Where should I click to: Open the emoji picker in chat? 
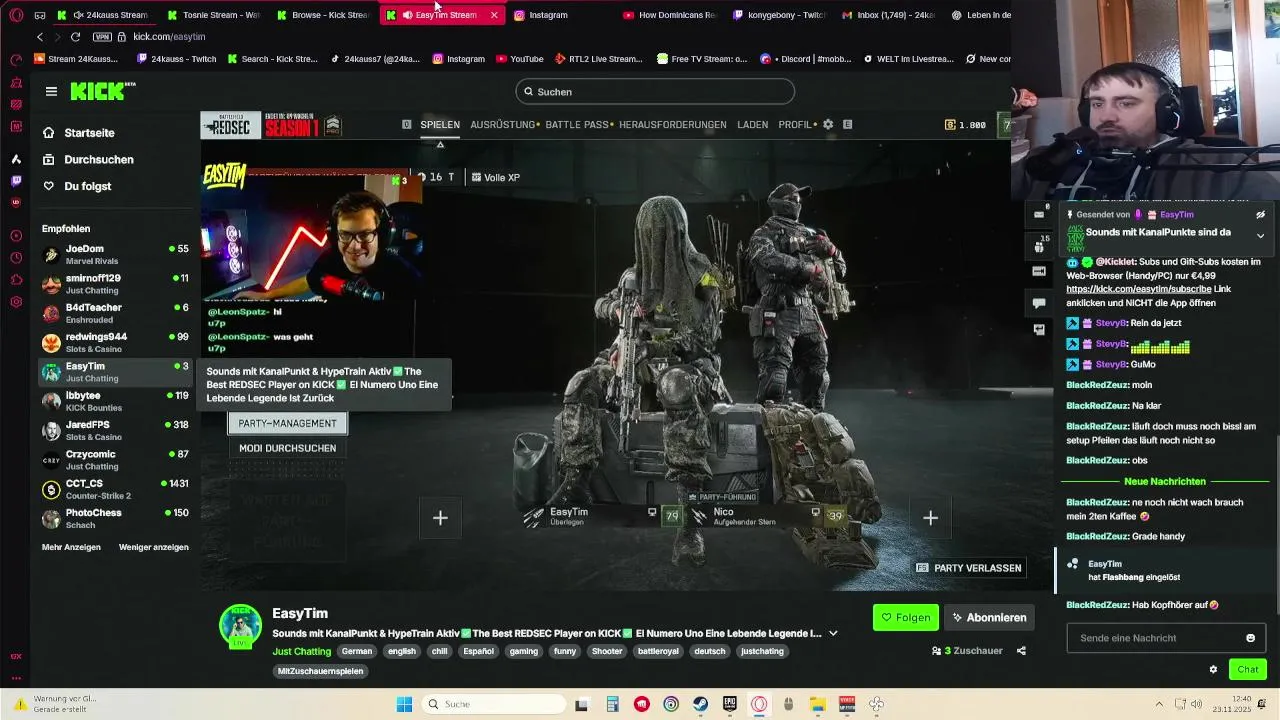coord(1250,638)
